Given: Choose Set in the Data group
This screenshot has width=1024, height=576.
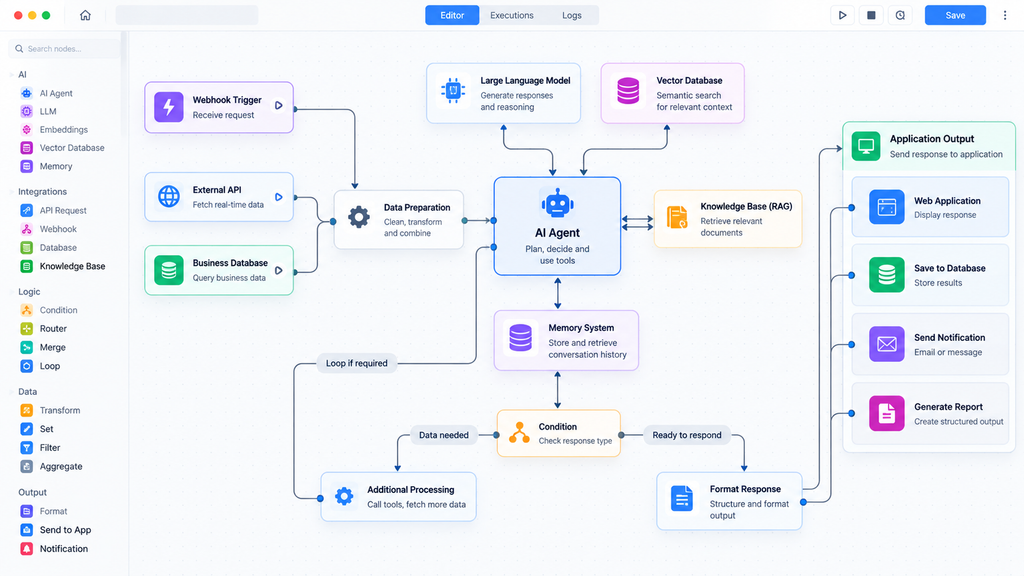Looking at the screenshot, I should 46,429.
